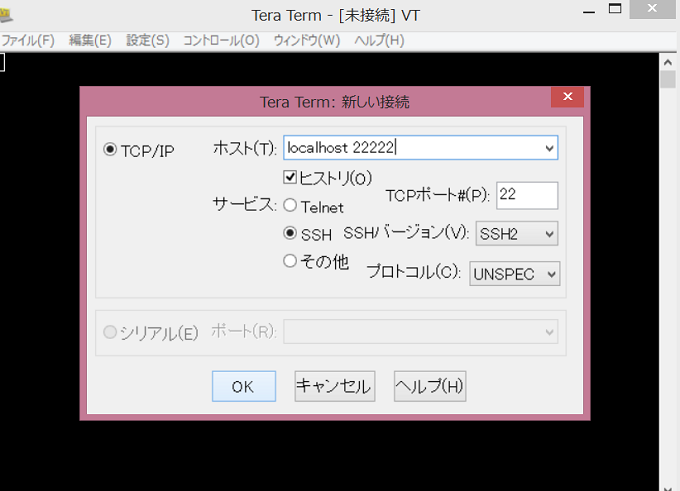This screenshot has height=491, width=680.
Task: Confirm connection with OK button
Action: pyautogui.click(x=244, y=386)
